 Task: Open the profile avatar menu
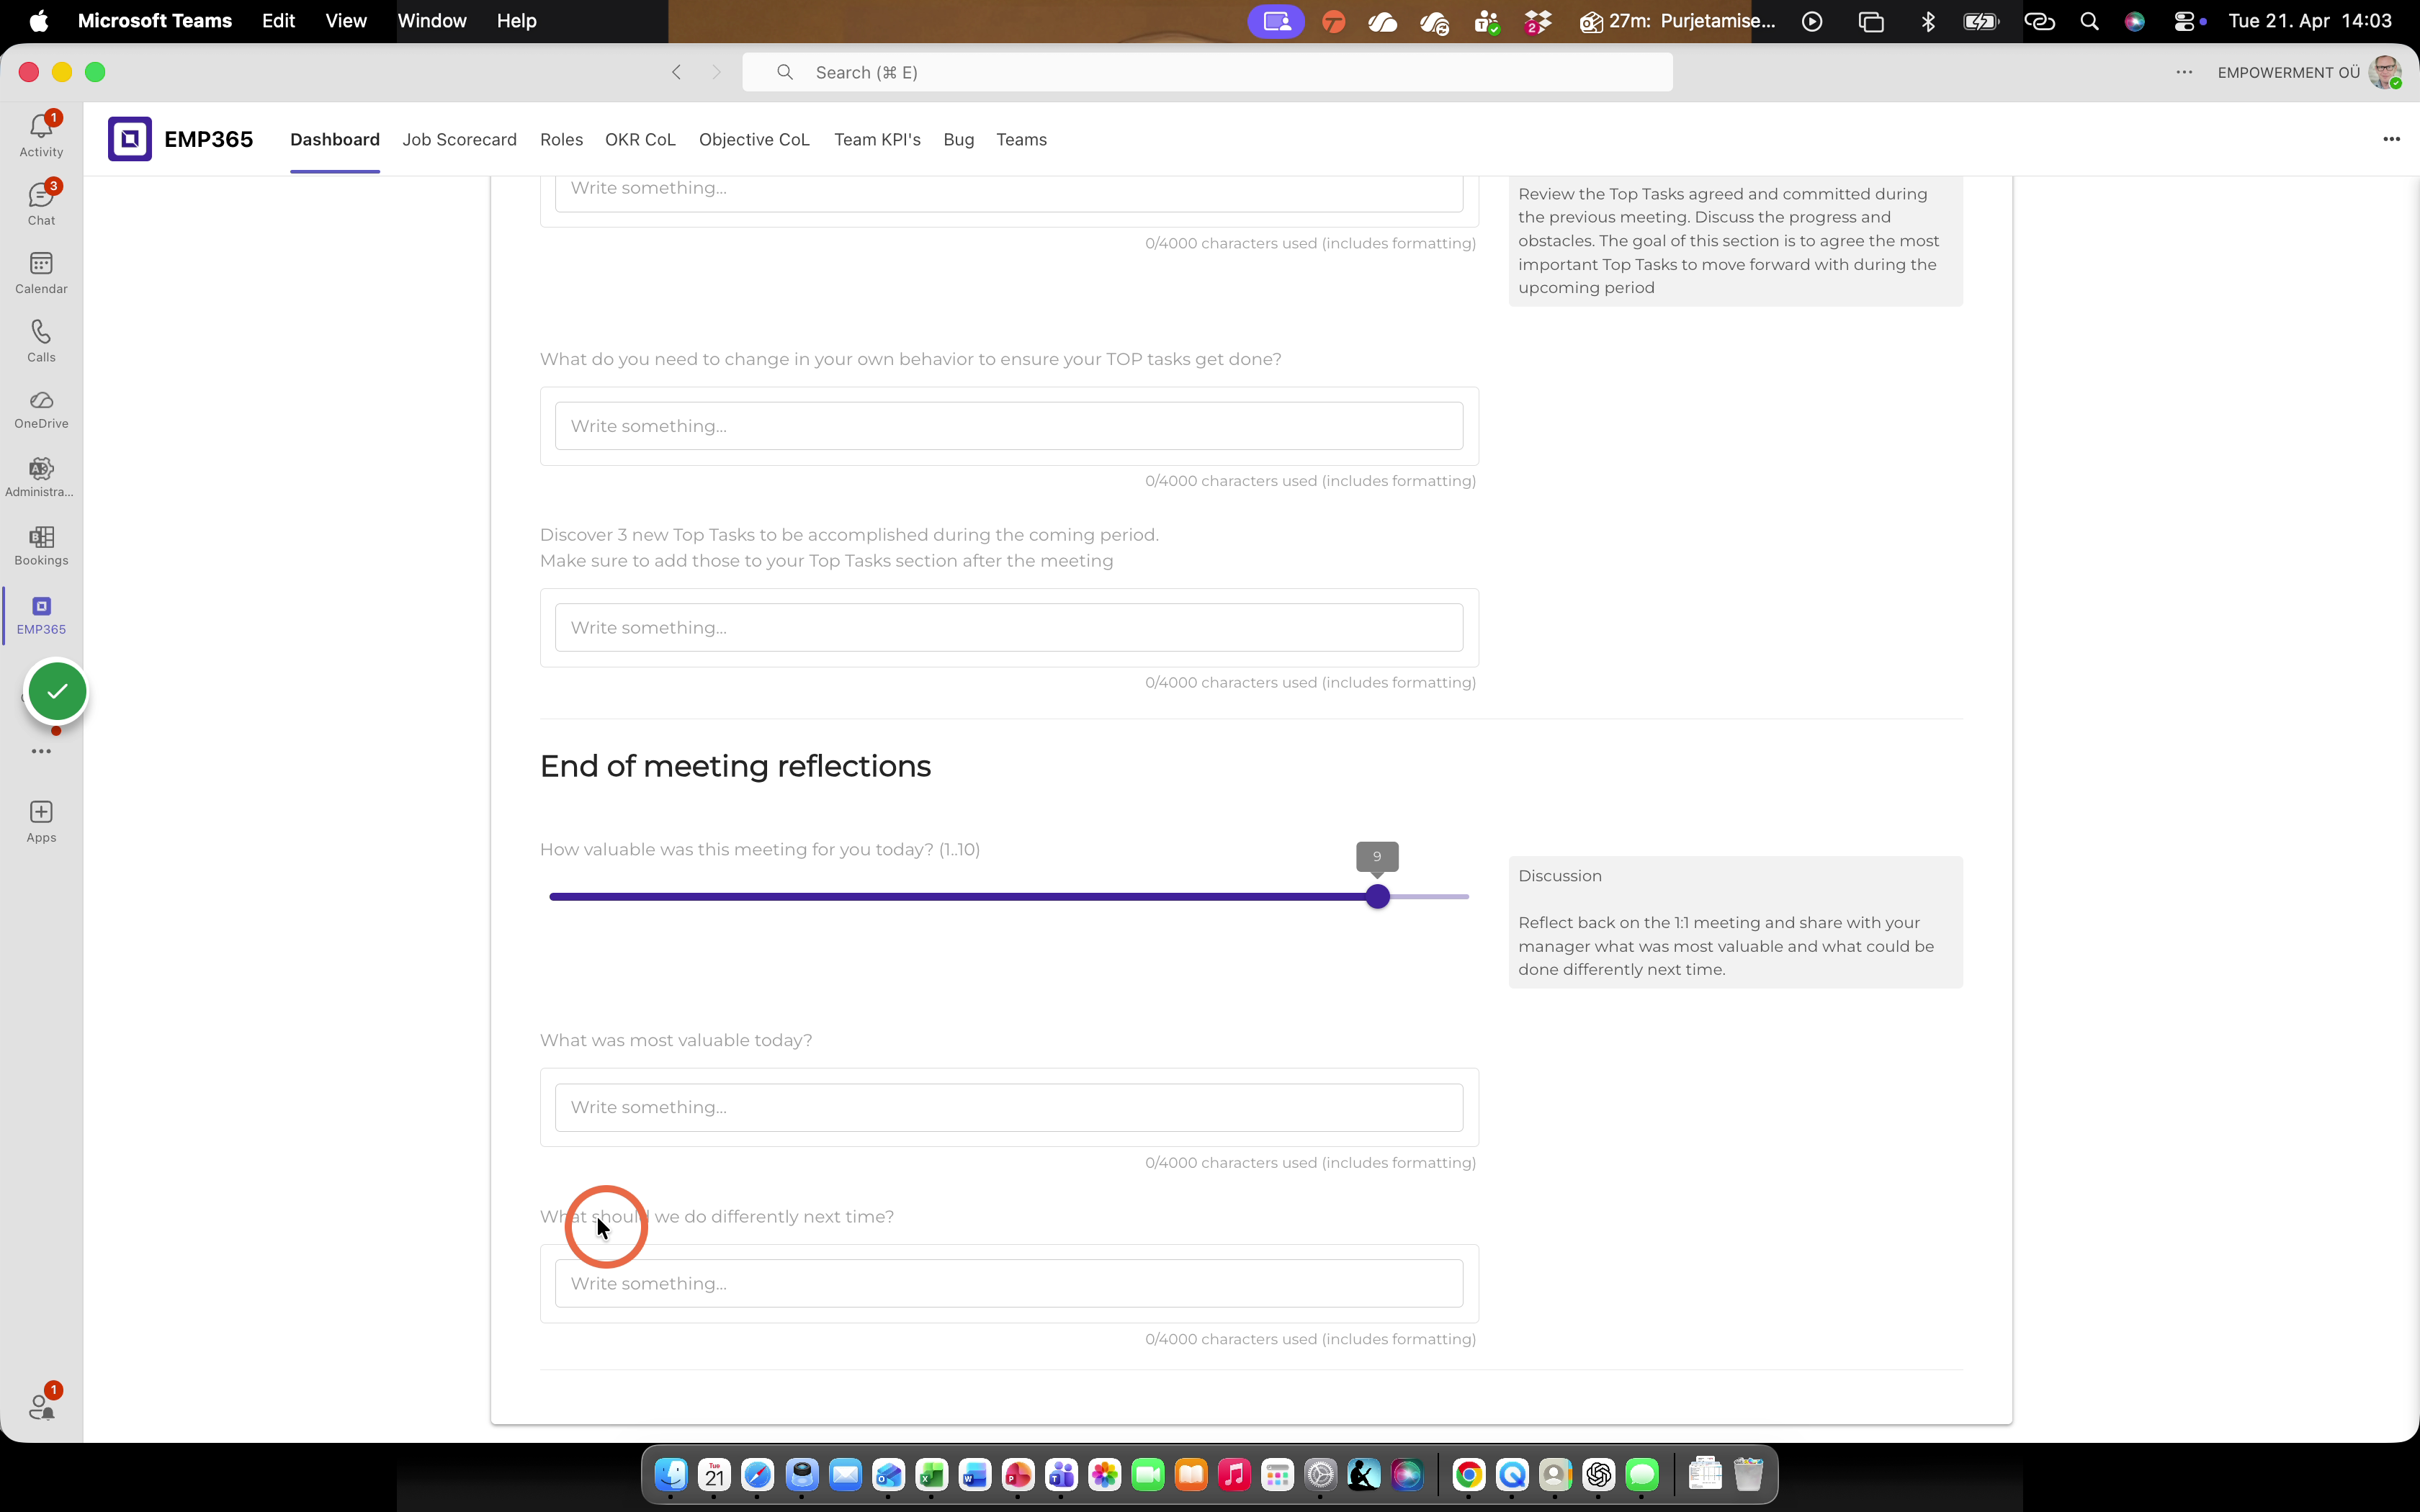[2384, 72]
